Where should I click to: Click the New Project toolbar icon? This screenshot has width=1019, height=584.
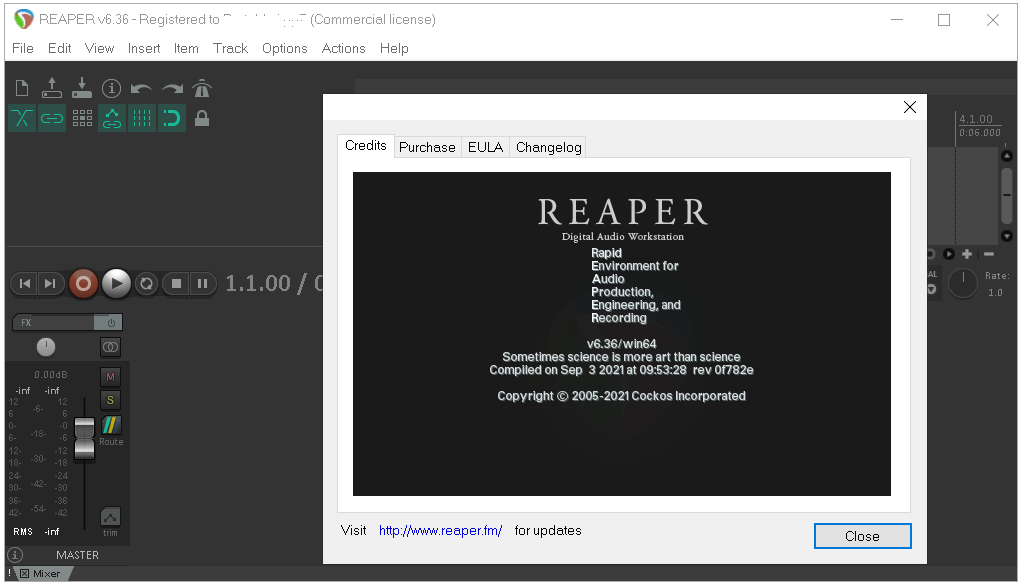click(x=22, y=88)
